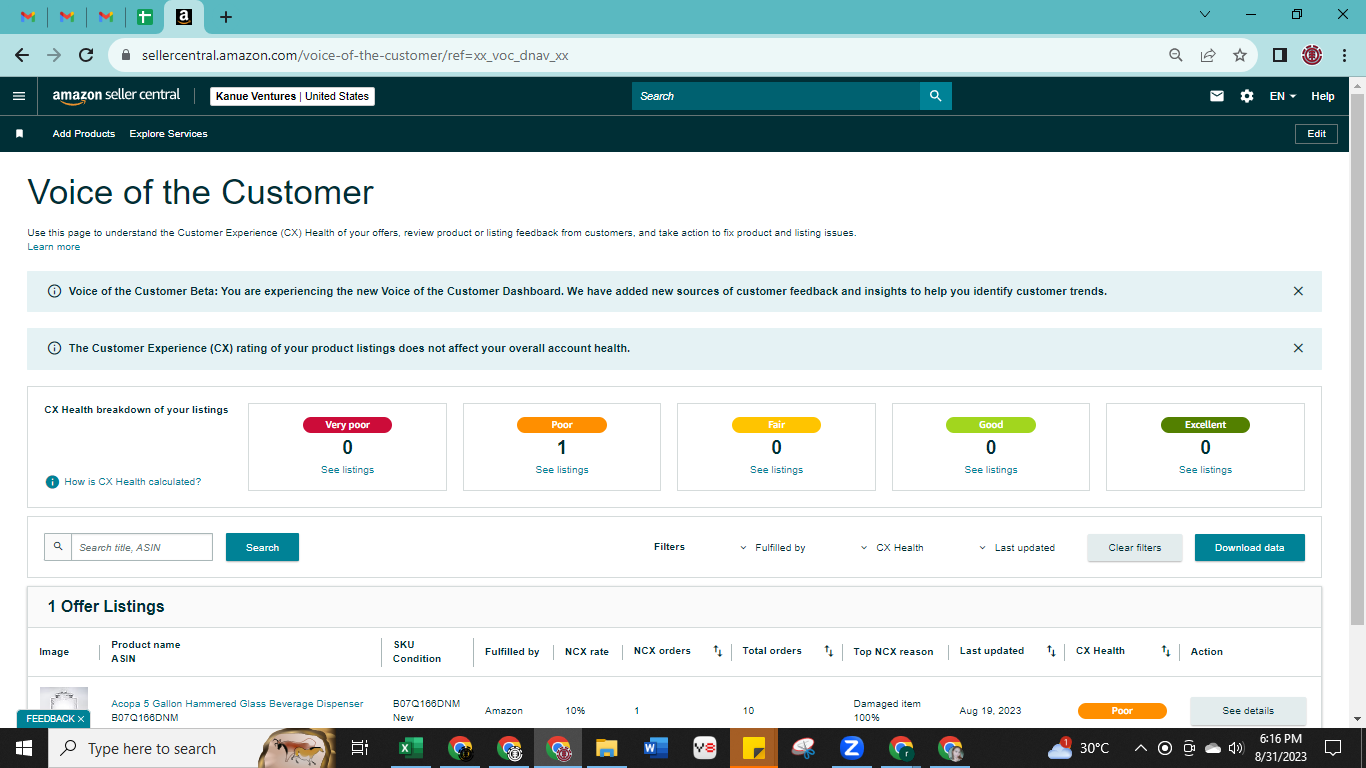Close the Feedback tab with its X
1366x768 pixels.
[x=81, y=719]
